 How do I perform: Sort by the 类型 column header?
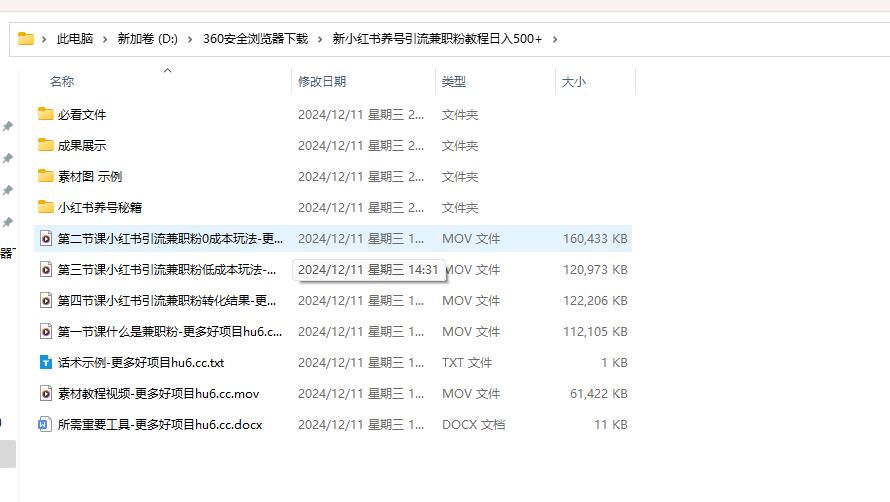(454, 82)
